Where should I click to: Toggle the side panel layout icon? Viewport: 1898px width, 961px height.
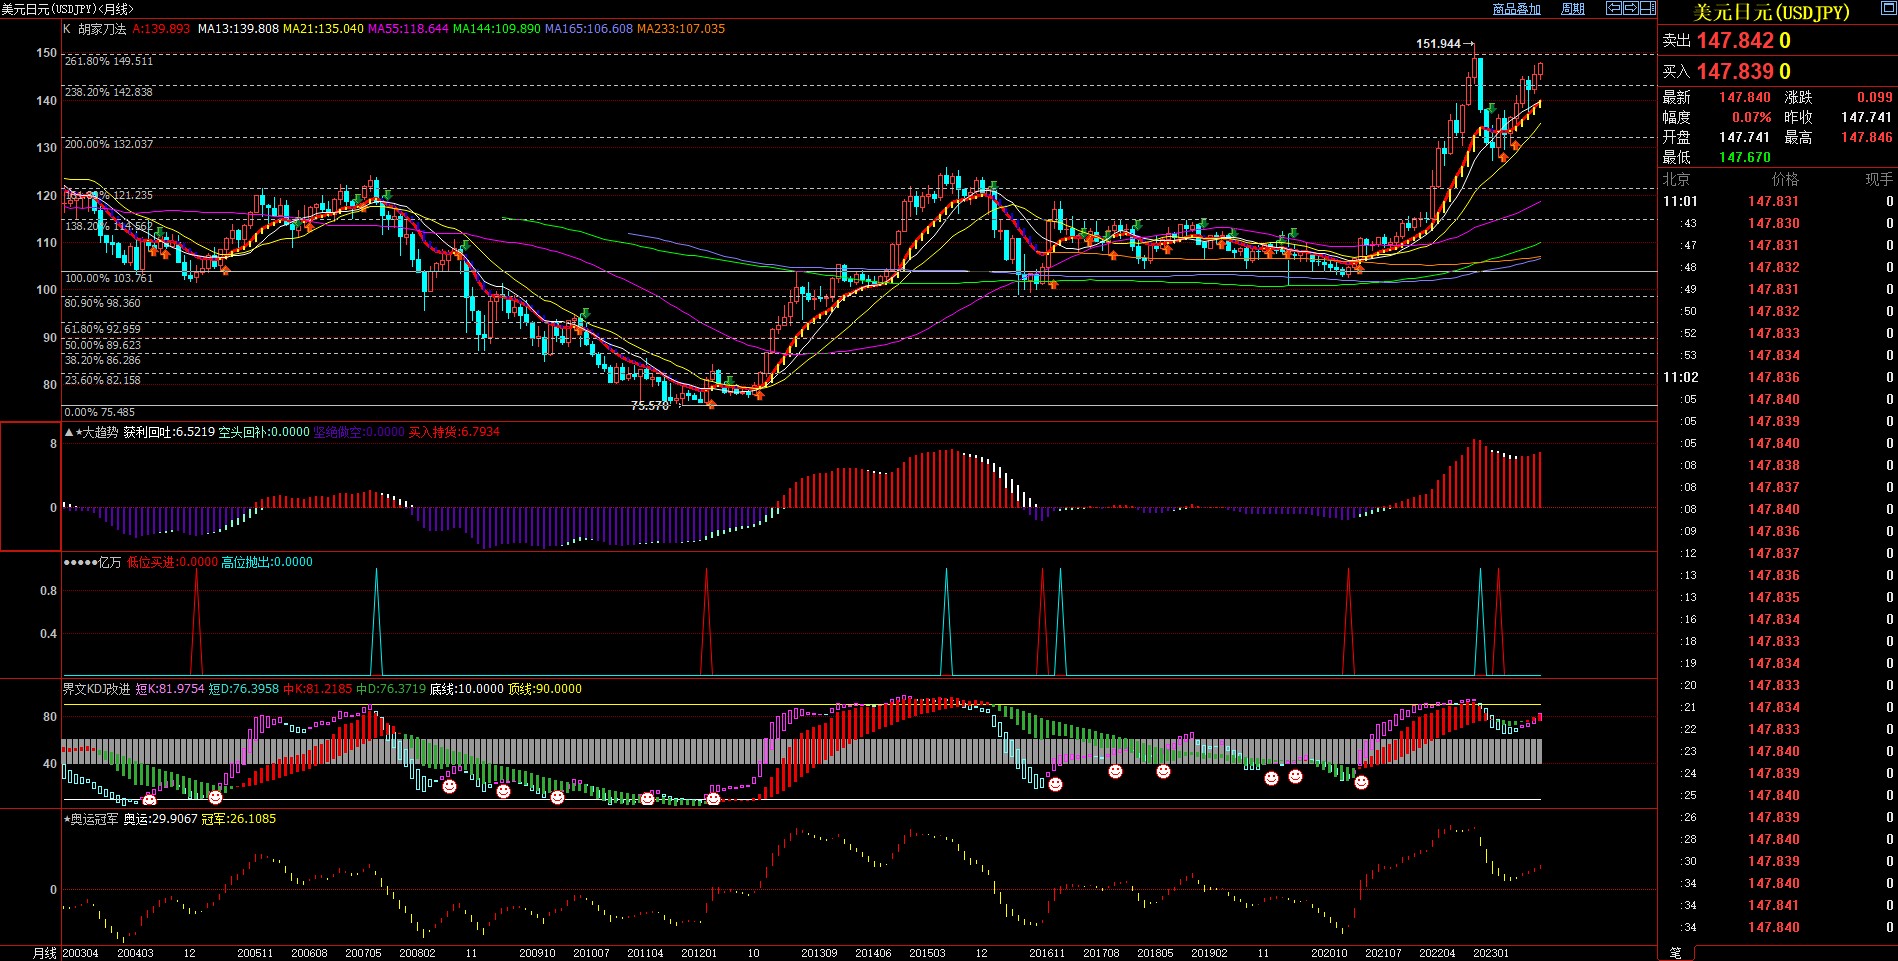tap(1647, 8)
